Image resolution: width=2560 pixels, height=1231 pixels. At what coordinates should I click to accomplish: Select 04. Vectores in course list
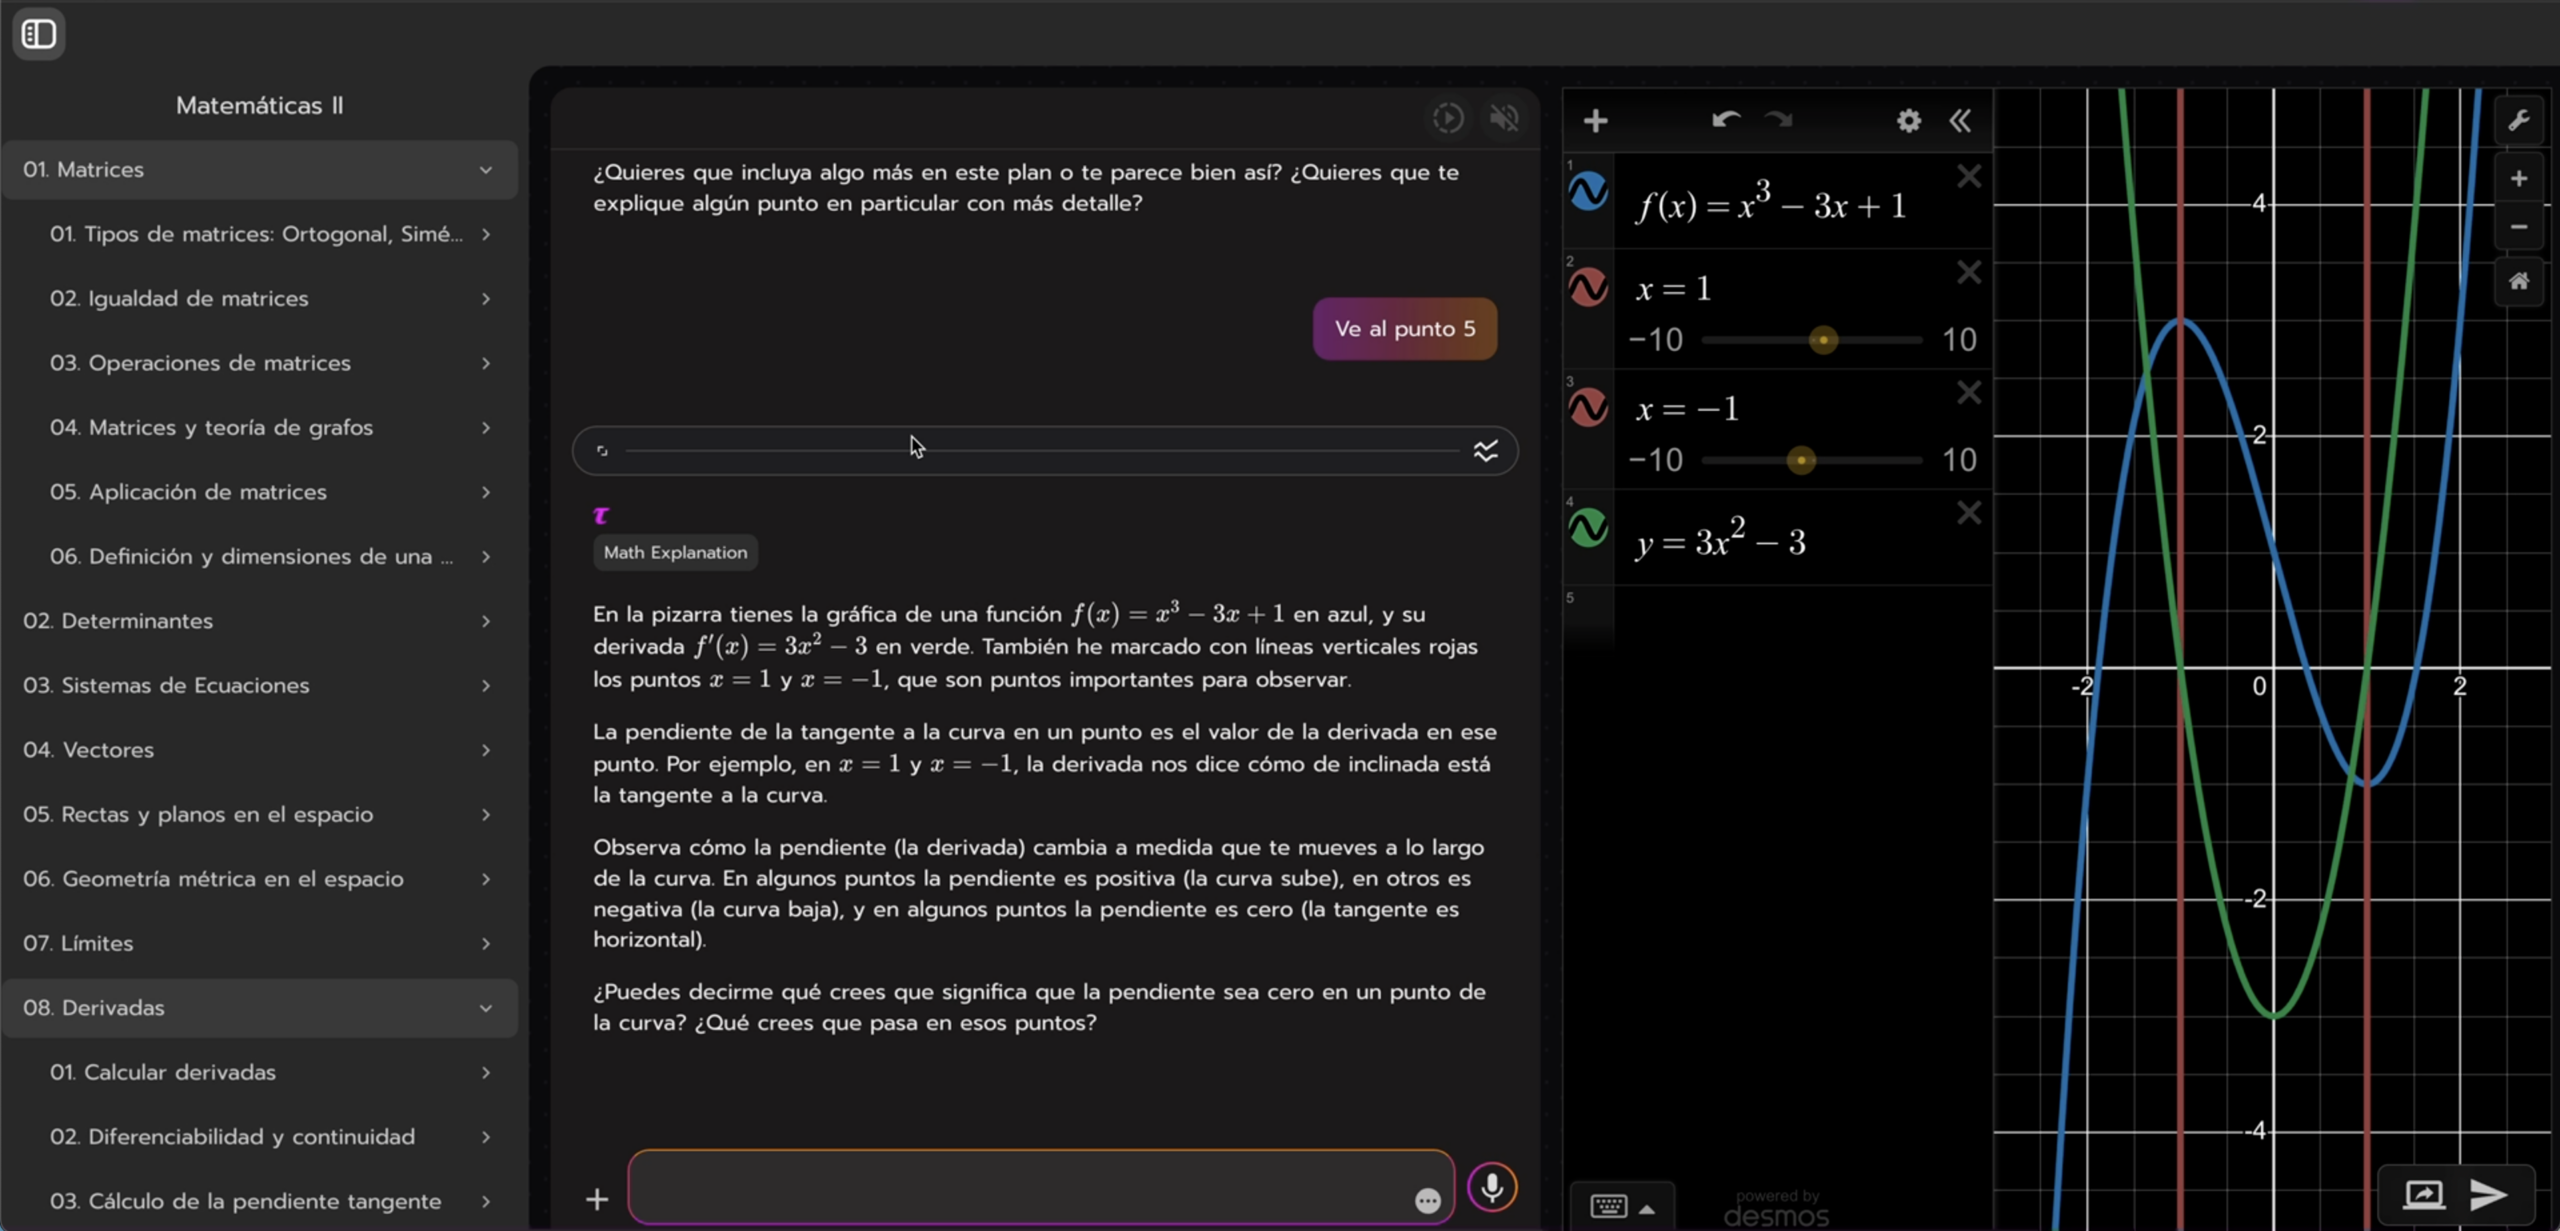pos(88,750)
